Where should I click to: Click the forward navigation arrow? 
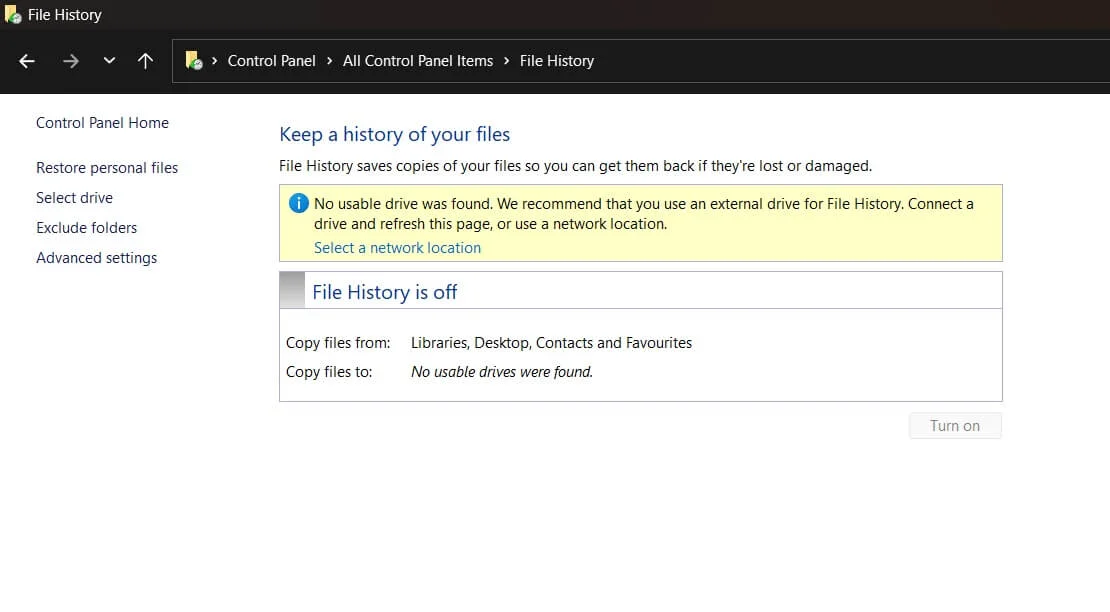pos(70,61)
